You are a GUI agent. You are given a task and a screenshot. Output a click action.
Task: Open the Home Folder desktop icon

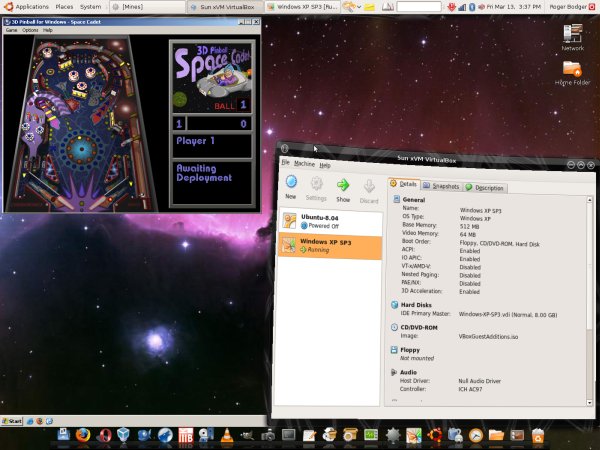coord(572,73)
